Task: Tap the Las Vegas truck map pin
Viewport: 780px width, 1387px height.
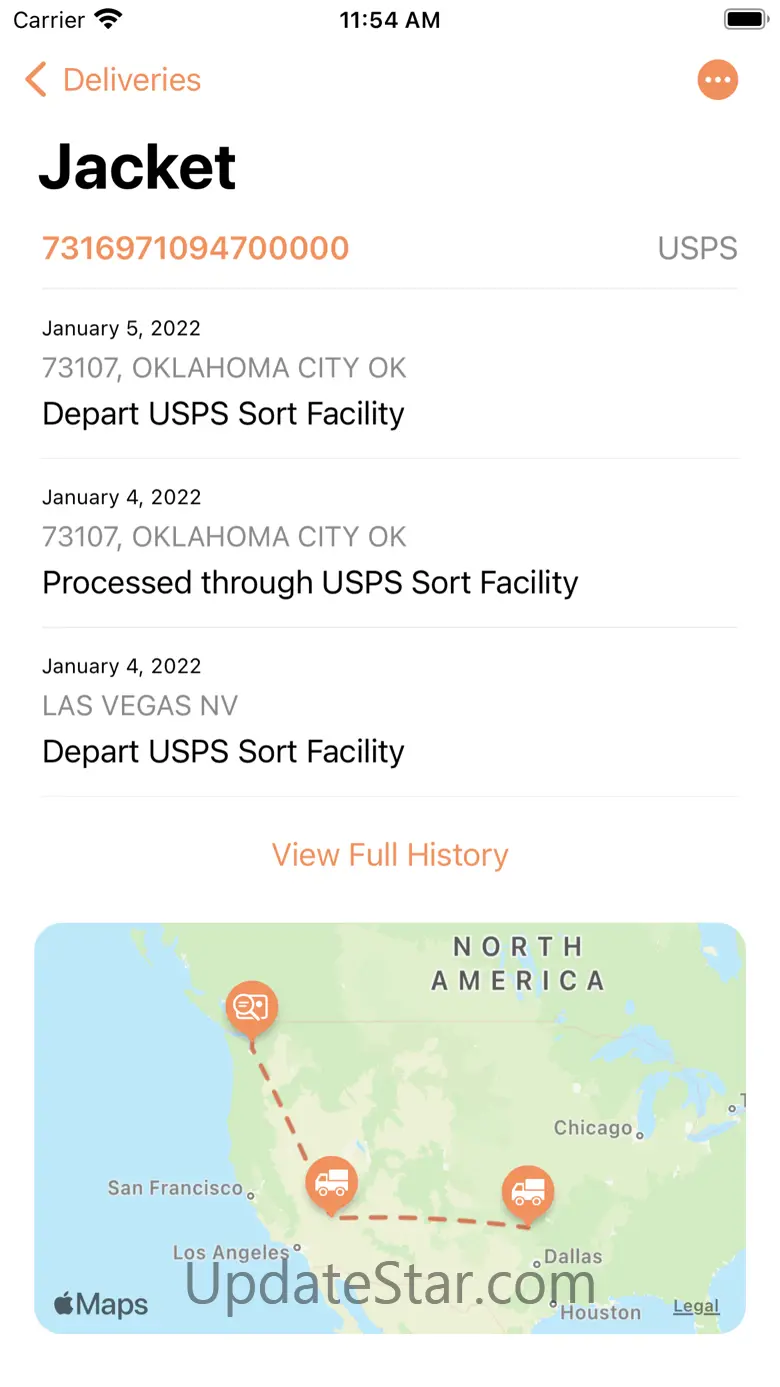Action: tap(331, 1185)
